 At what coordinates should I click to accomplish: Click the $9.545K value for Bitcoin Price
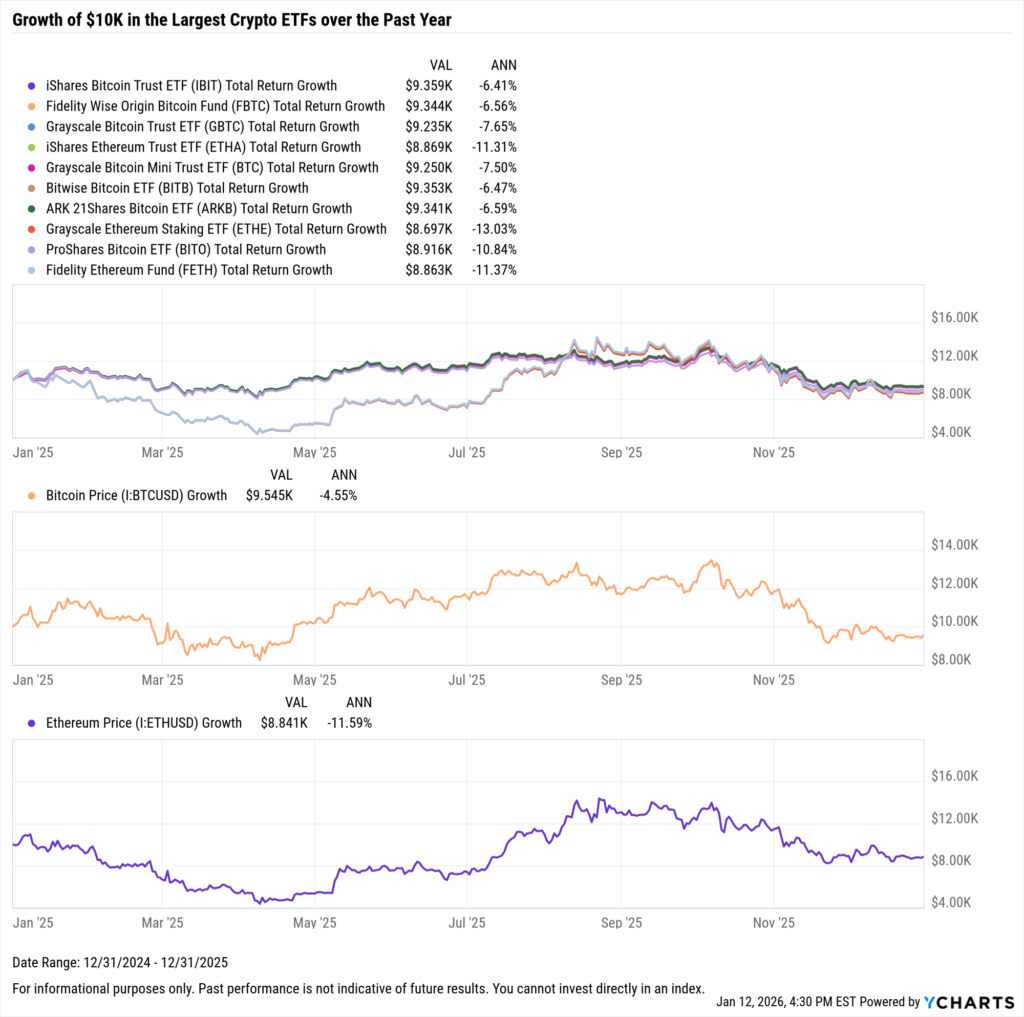269,495
